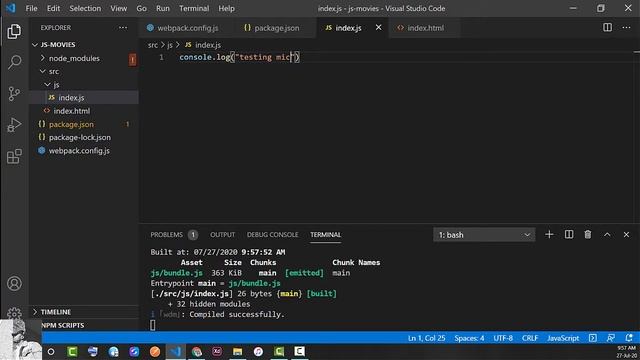
Task: Open the Terminal menu
Action: click(x=194, y=8)
